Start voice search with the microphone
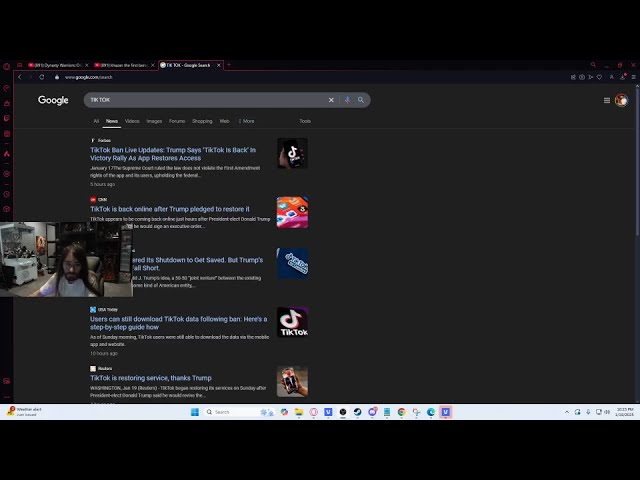640x480 pixels. [x=347, y=100]
